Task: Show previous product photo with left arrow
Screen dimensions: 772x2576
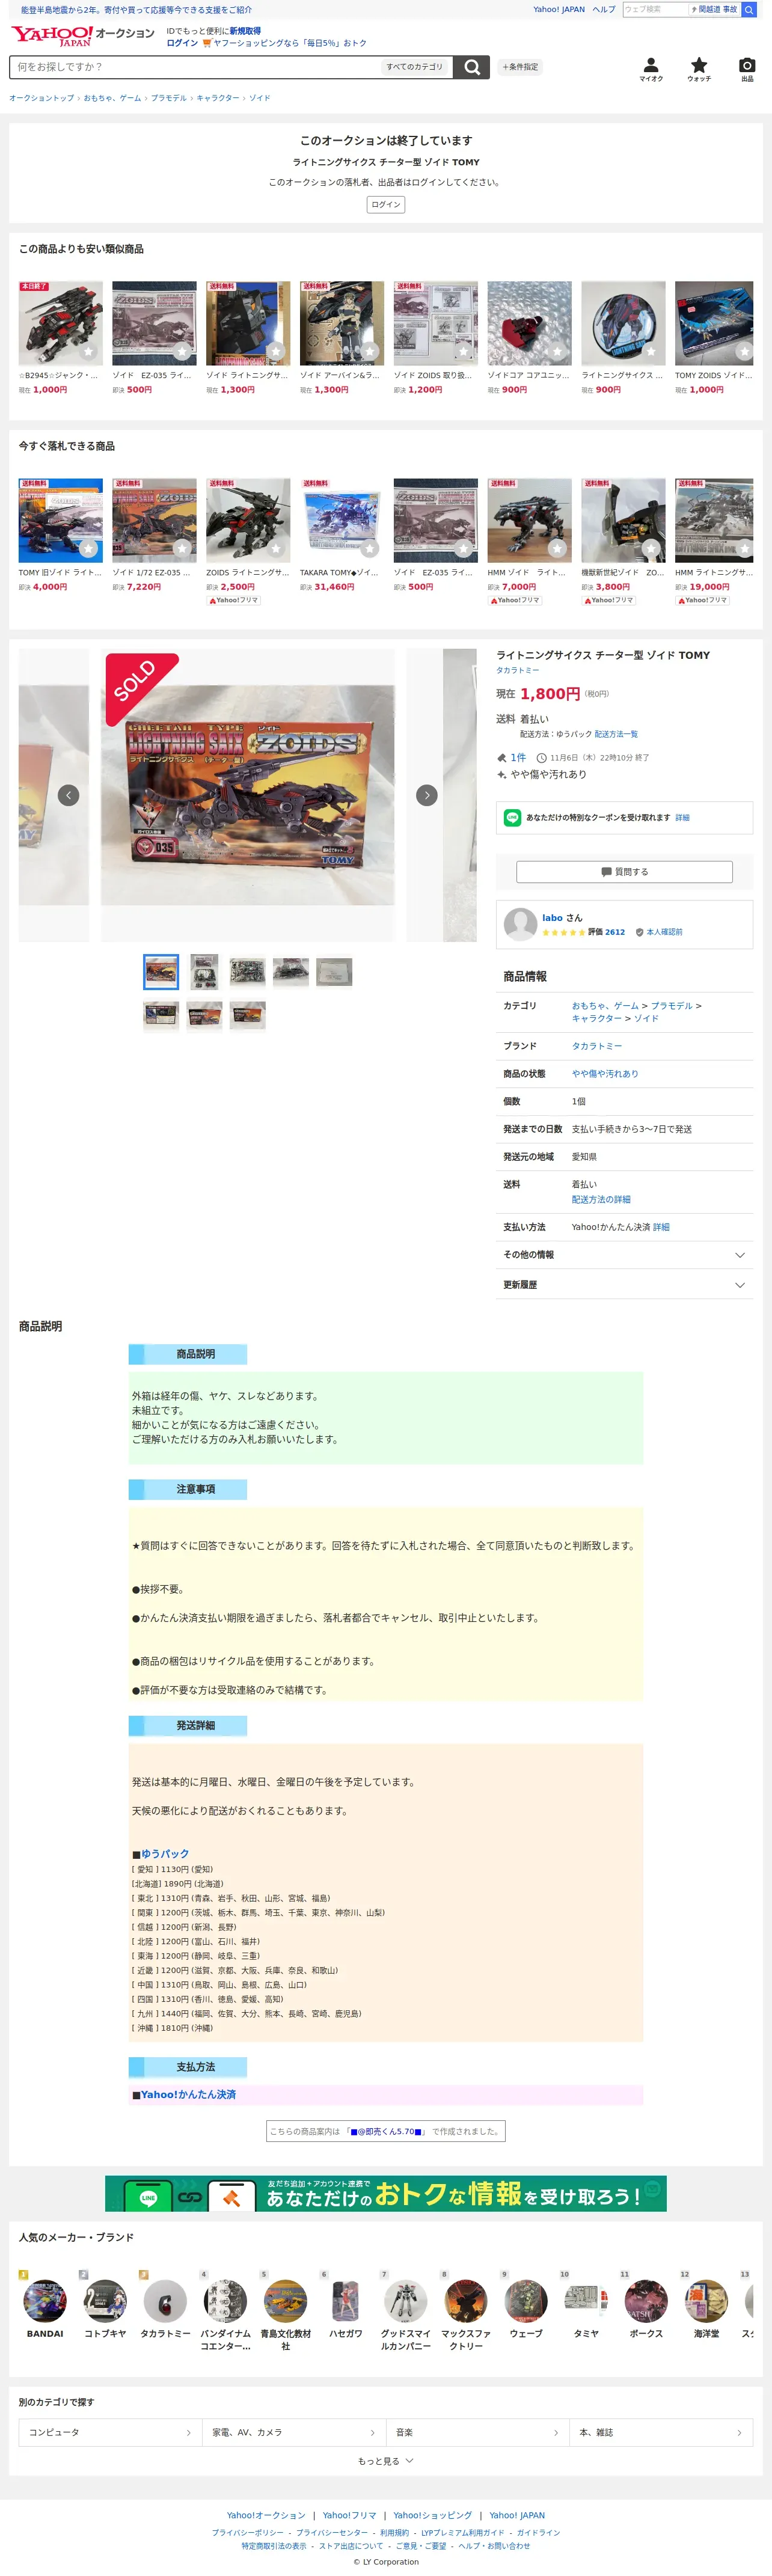Action: (x=68, y=795)
